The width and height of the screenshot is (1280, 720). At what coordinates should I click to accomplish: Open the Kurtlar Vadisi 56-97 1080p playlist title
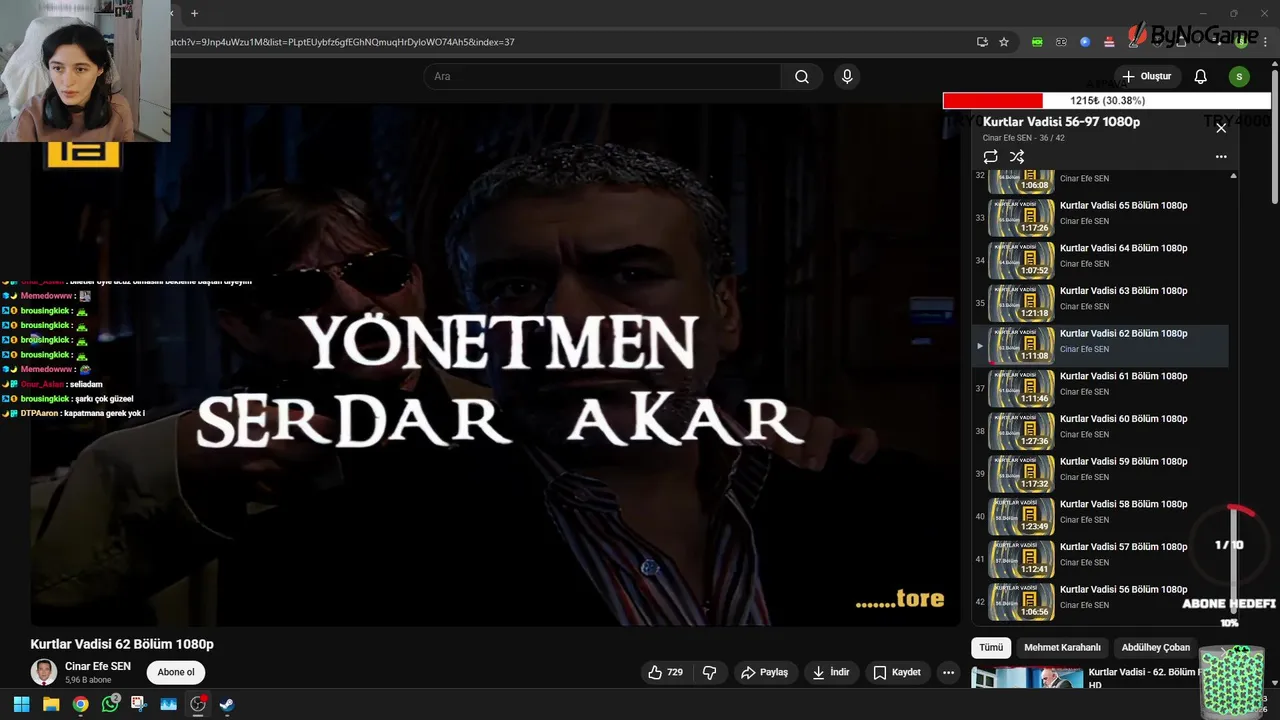(1061, 122)
